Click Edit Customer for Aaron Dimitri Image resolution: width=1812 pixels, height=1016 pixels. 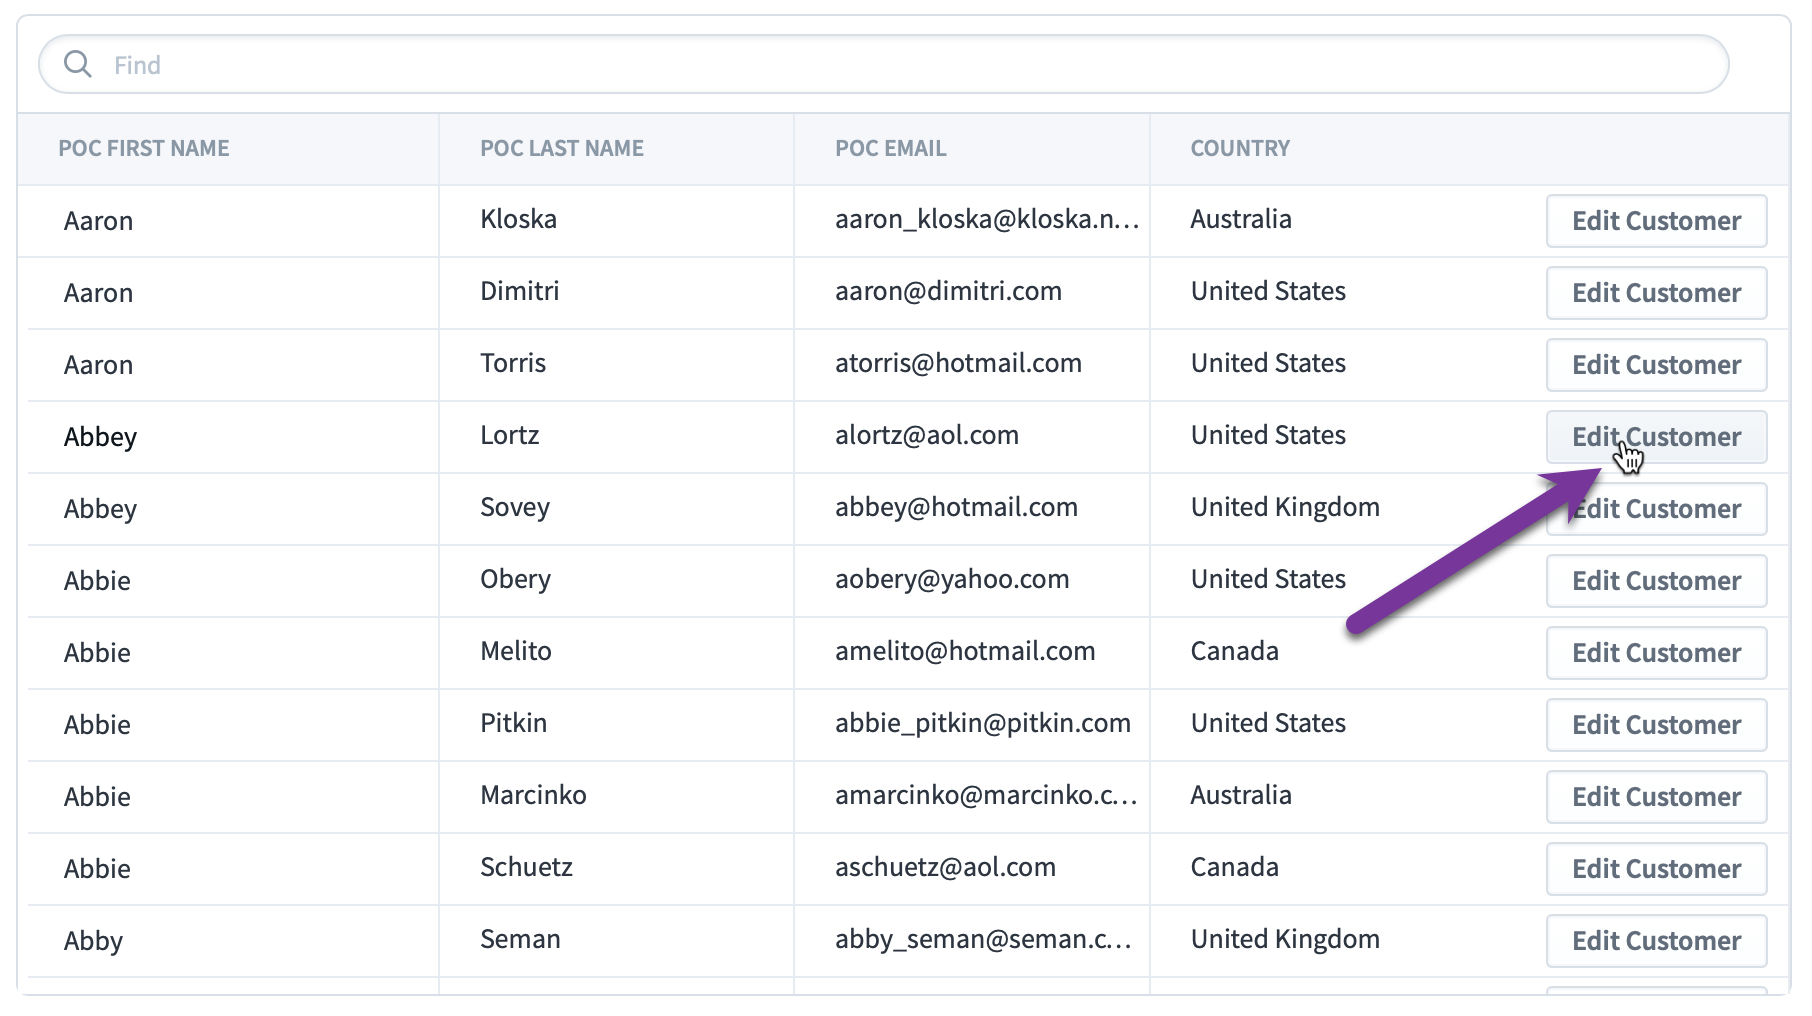pyautogui.click(x=1656, y=292)
